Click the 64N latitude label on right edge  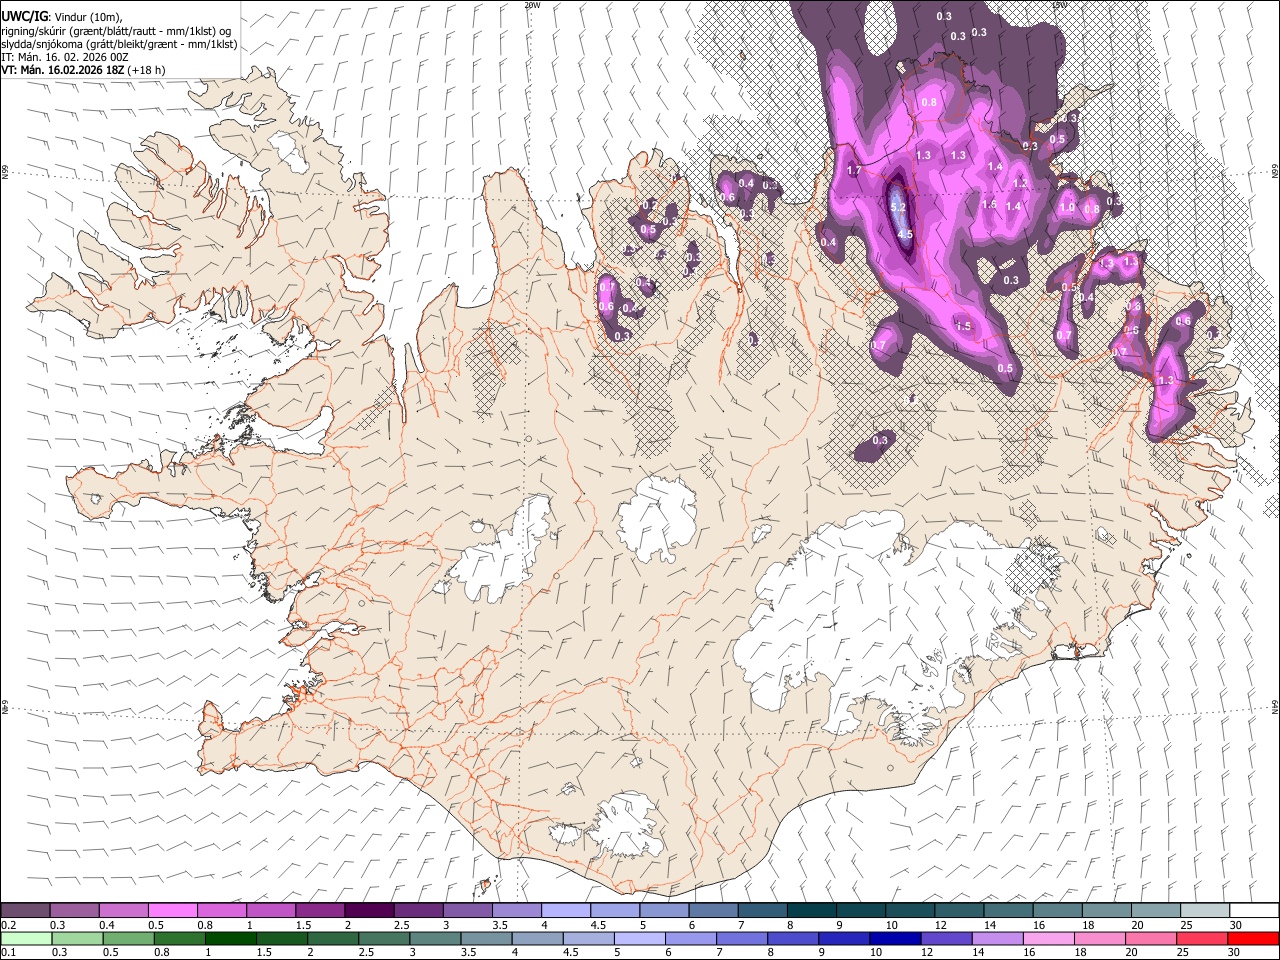click(1275, 706)
